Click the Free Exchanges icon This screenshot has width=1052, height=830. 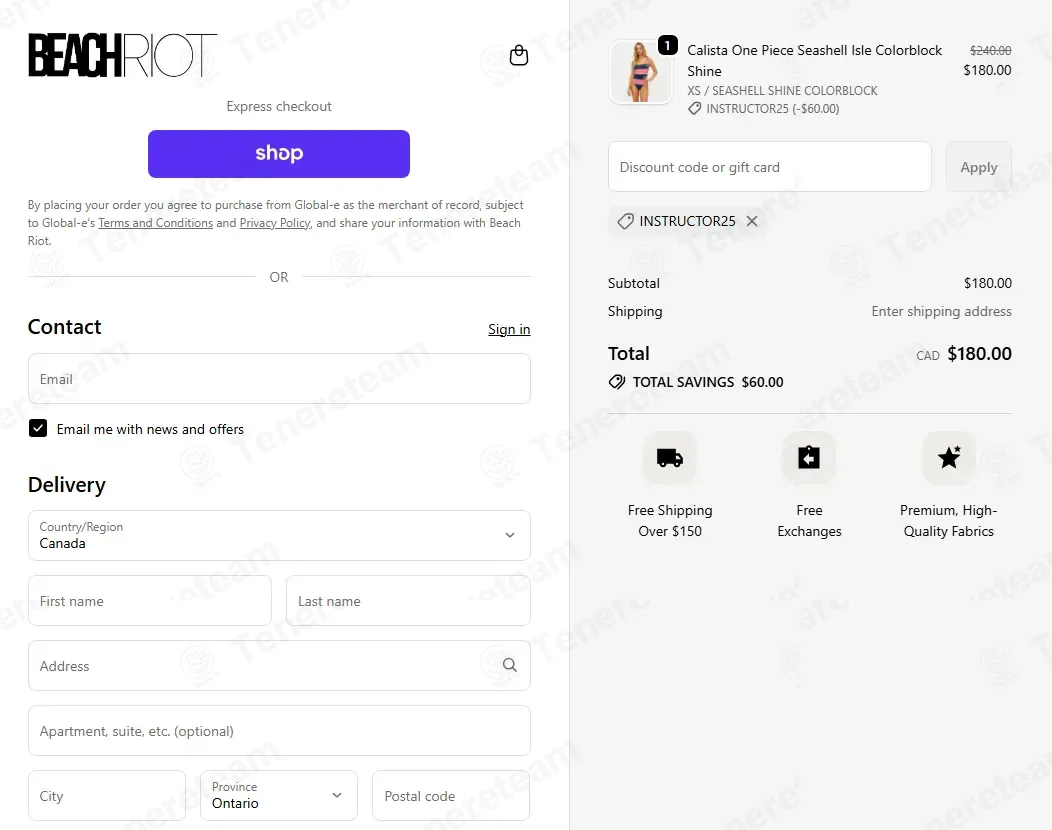809,458
